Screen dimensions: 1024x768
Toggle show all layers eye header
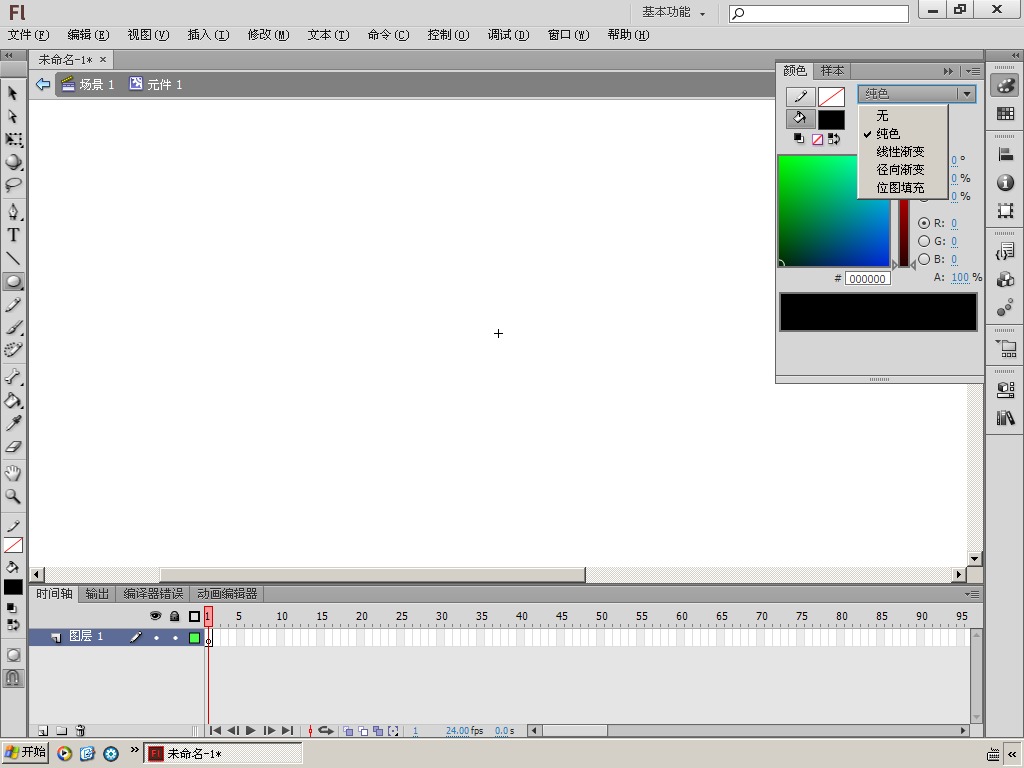tap(155, 616)
